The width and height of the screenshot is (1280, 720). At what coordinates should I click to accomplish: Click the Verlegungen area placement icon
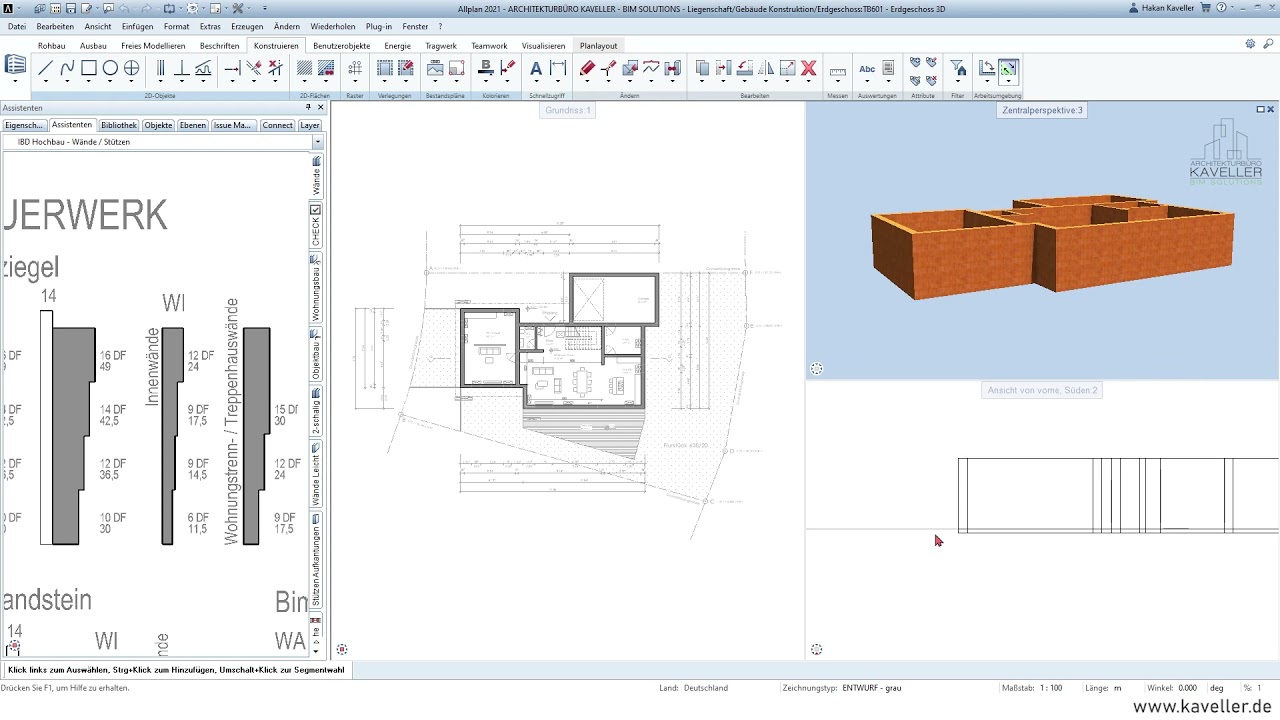click(x=385, y=68)
